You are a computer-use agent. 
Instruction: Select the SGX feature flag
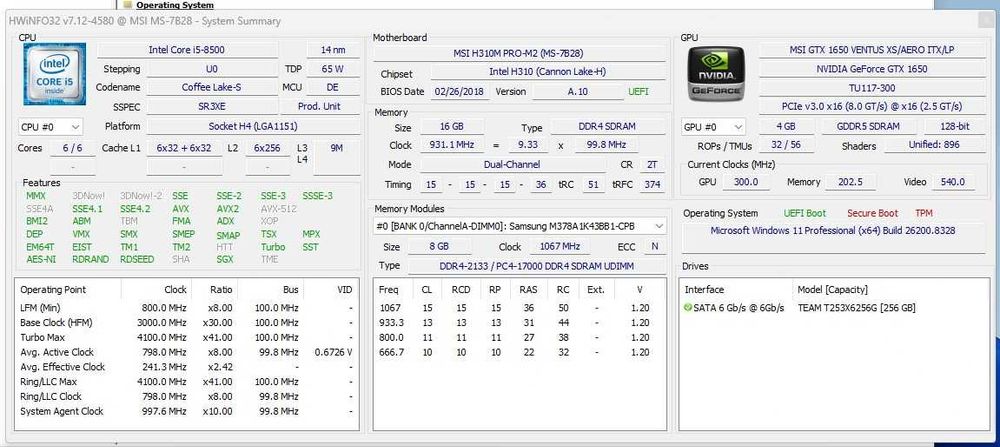tap(224, 260)
